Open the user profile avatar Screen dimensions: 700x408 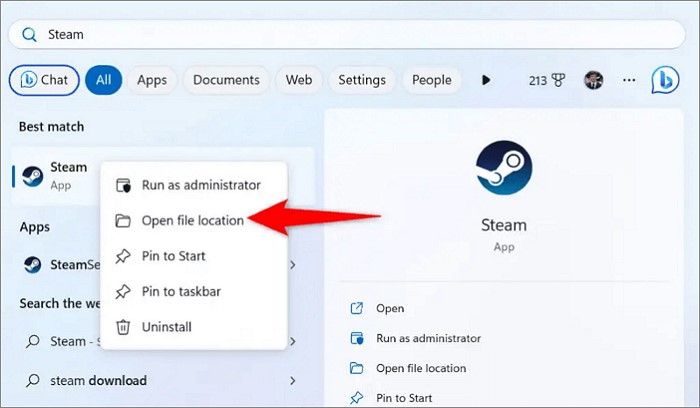pyautogui.click(x=594, y=80)
